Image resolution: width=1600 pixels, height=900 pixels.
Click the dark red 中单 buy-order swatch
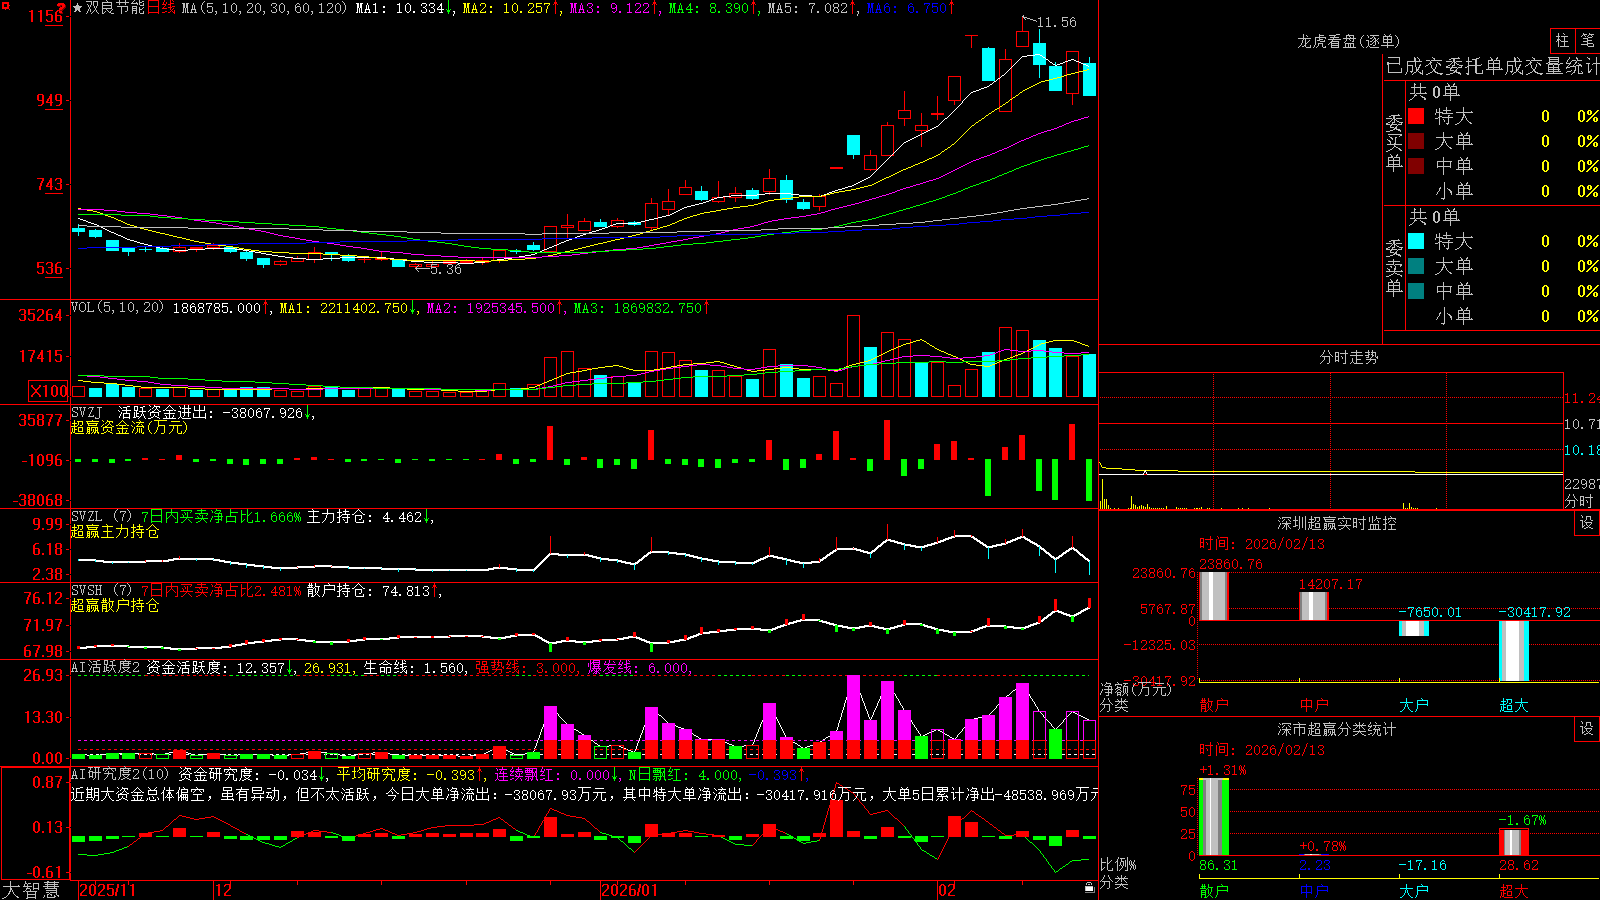point(1416,166)
